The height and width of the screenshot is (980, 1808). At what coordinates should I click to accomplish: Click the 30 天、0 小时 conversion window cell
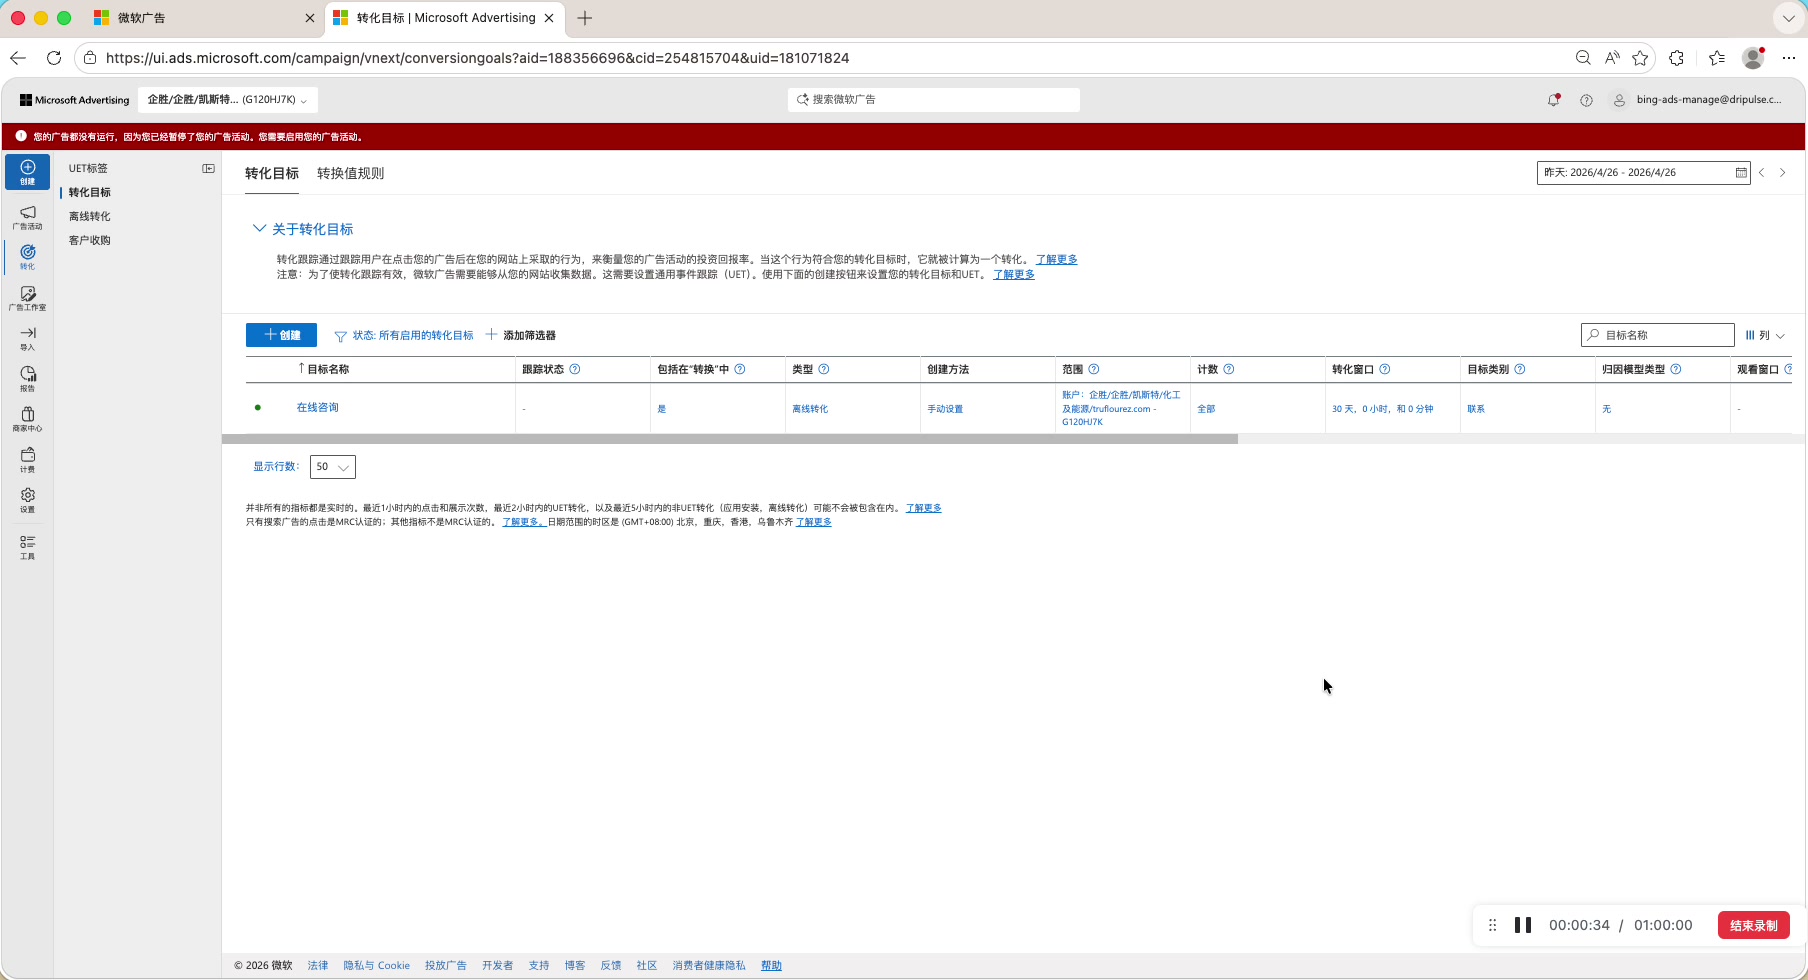tap(1382, 409)
